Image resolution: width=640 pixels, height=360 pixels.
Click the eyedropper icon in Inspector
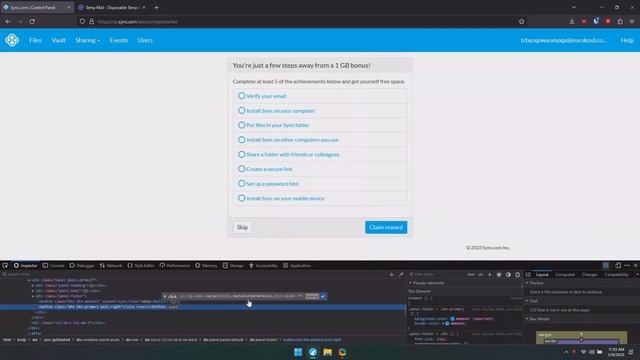click(x=401, y=275)
